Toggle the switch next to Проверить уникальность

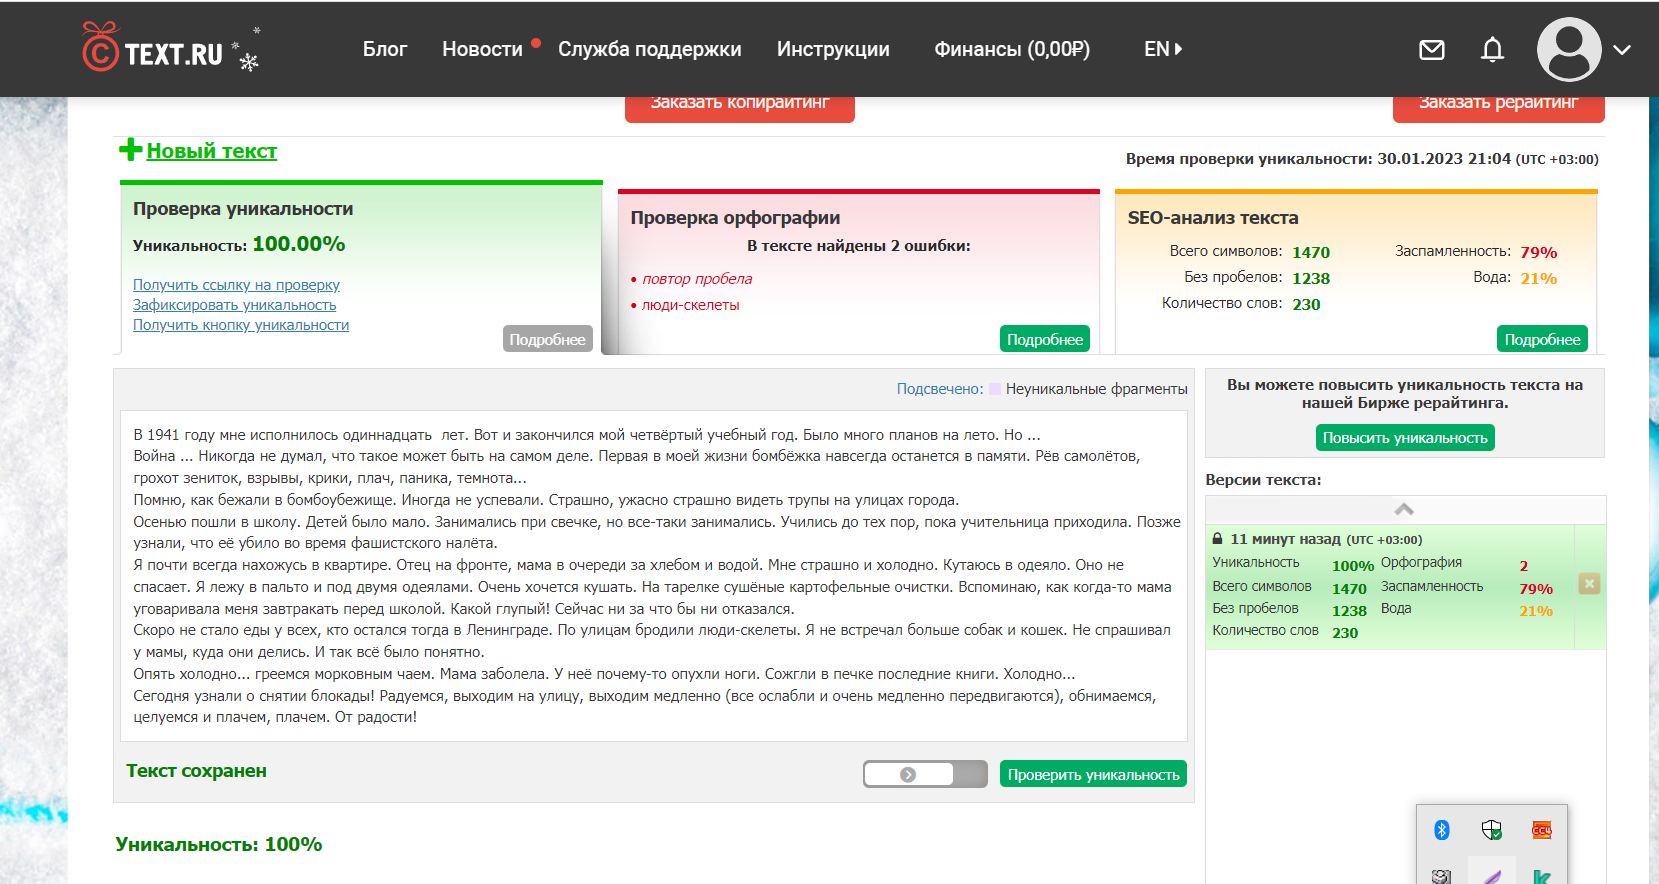[924, 774]
